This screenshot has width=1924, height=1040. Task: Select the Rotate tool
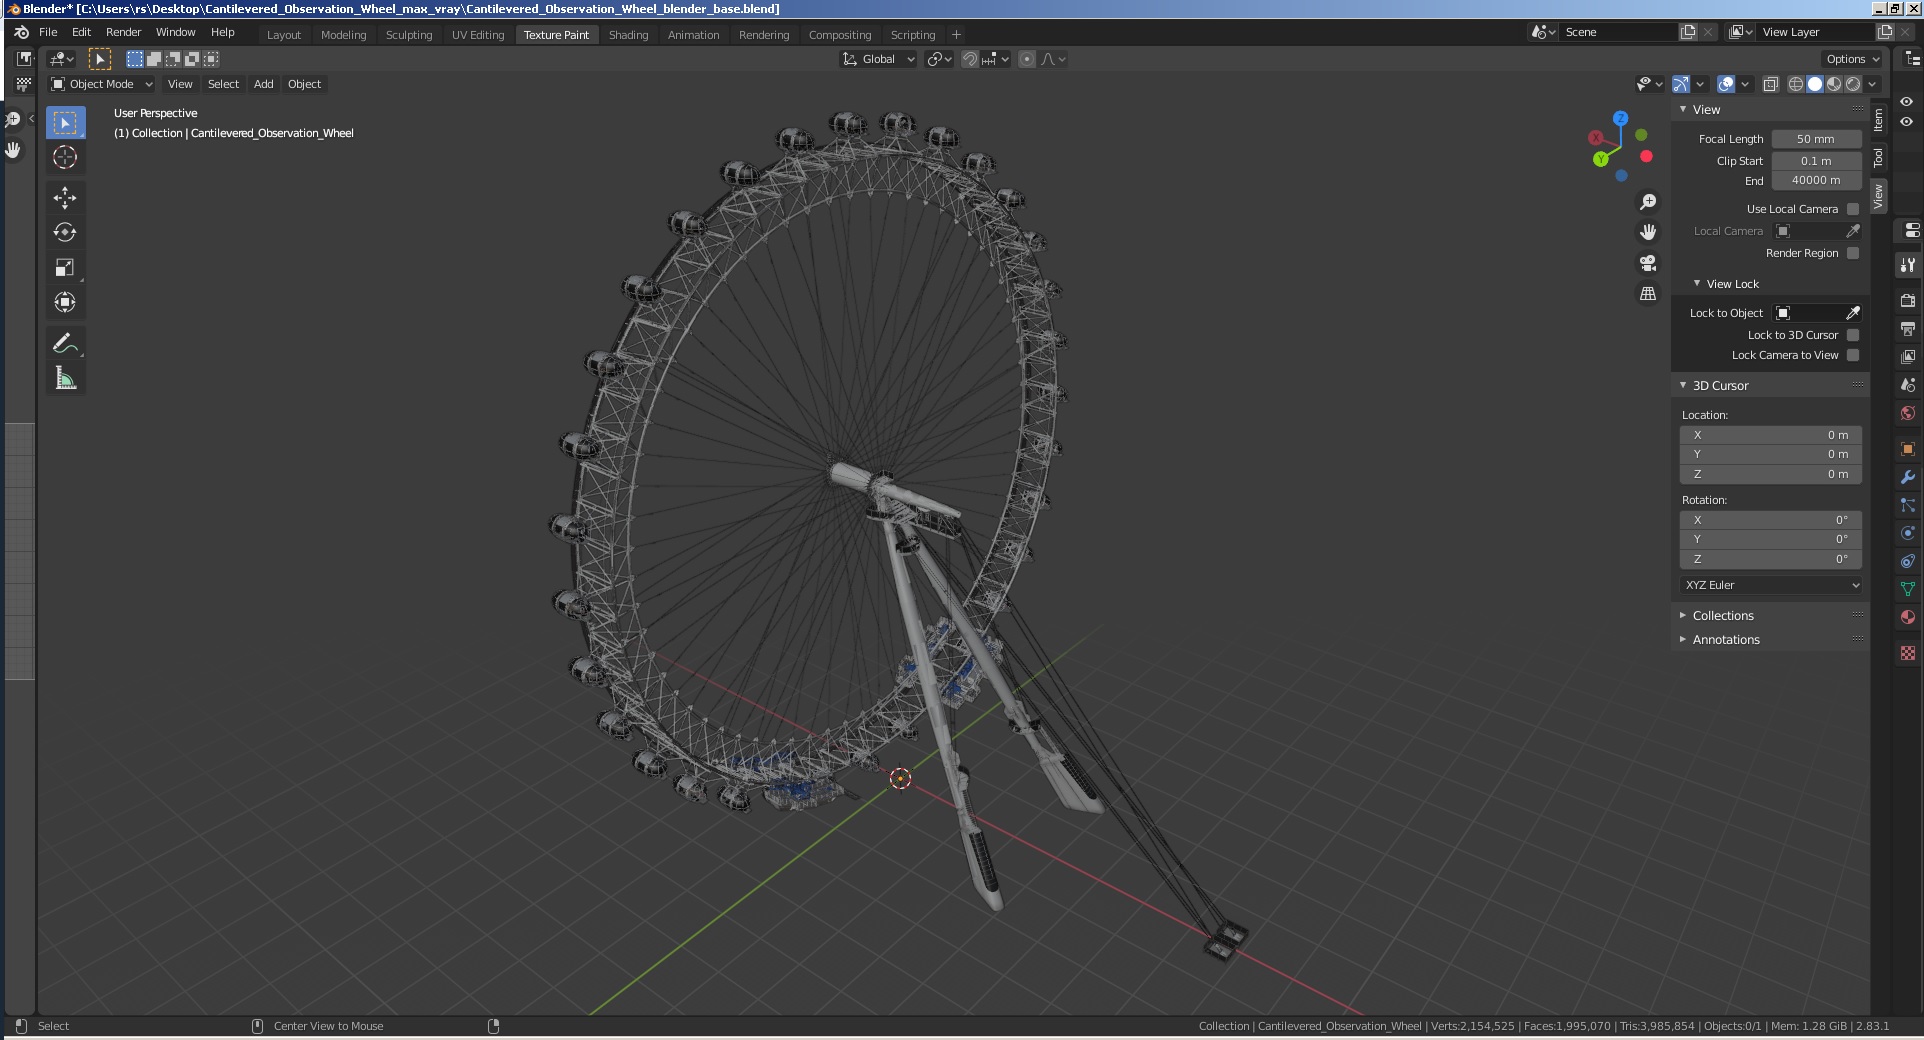tap(65, 232)
